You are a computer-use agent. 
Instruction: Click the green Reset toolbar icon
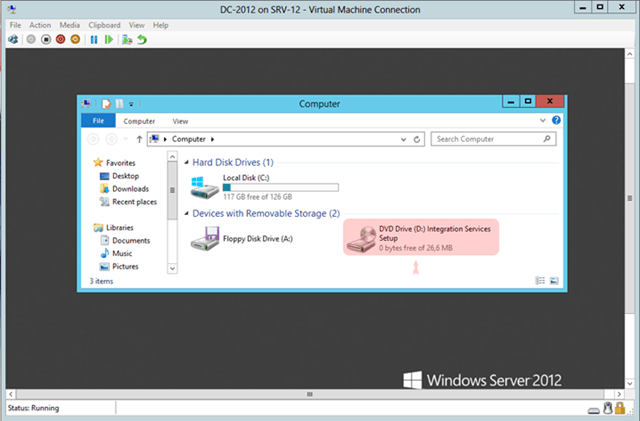(109, 40)
